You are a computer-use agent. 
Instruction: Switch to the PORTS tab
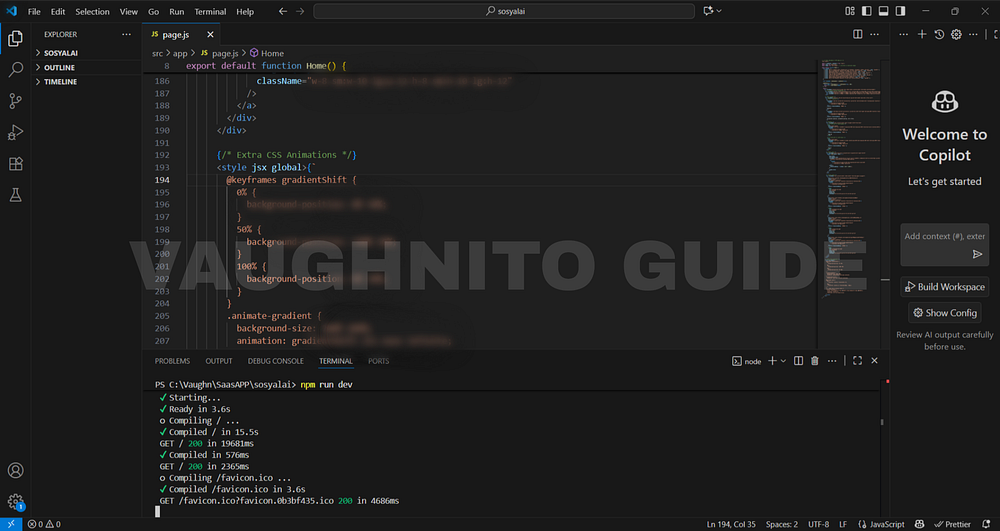pyautogui.click(x=378, y=361)
